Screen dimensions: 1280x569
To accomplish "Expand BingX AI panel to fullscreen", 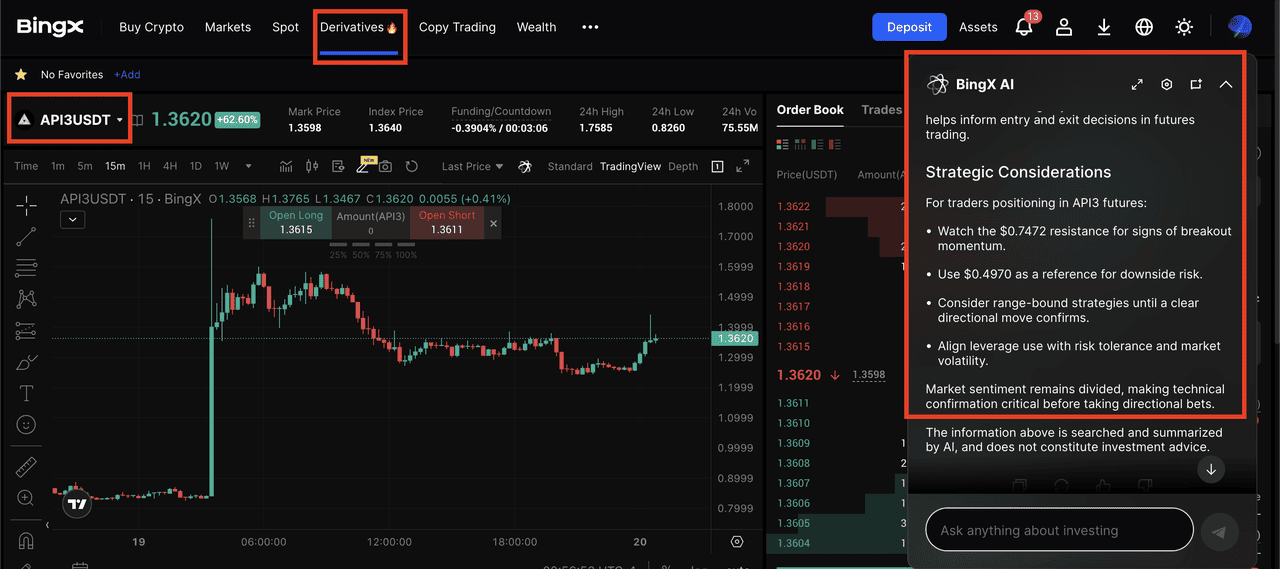I will [x=1137, y=85].
